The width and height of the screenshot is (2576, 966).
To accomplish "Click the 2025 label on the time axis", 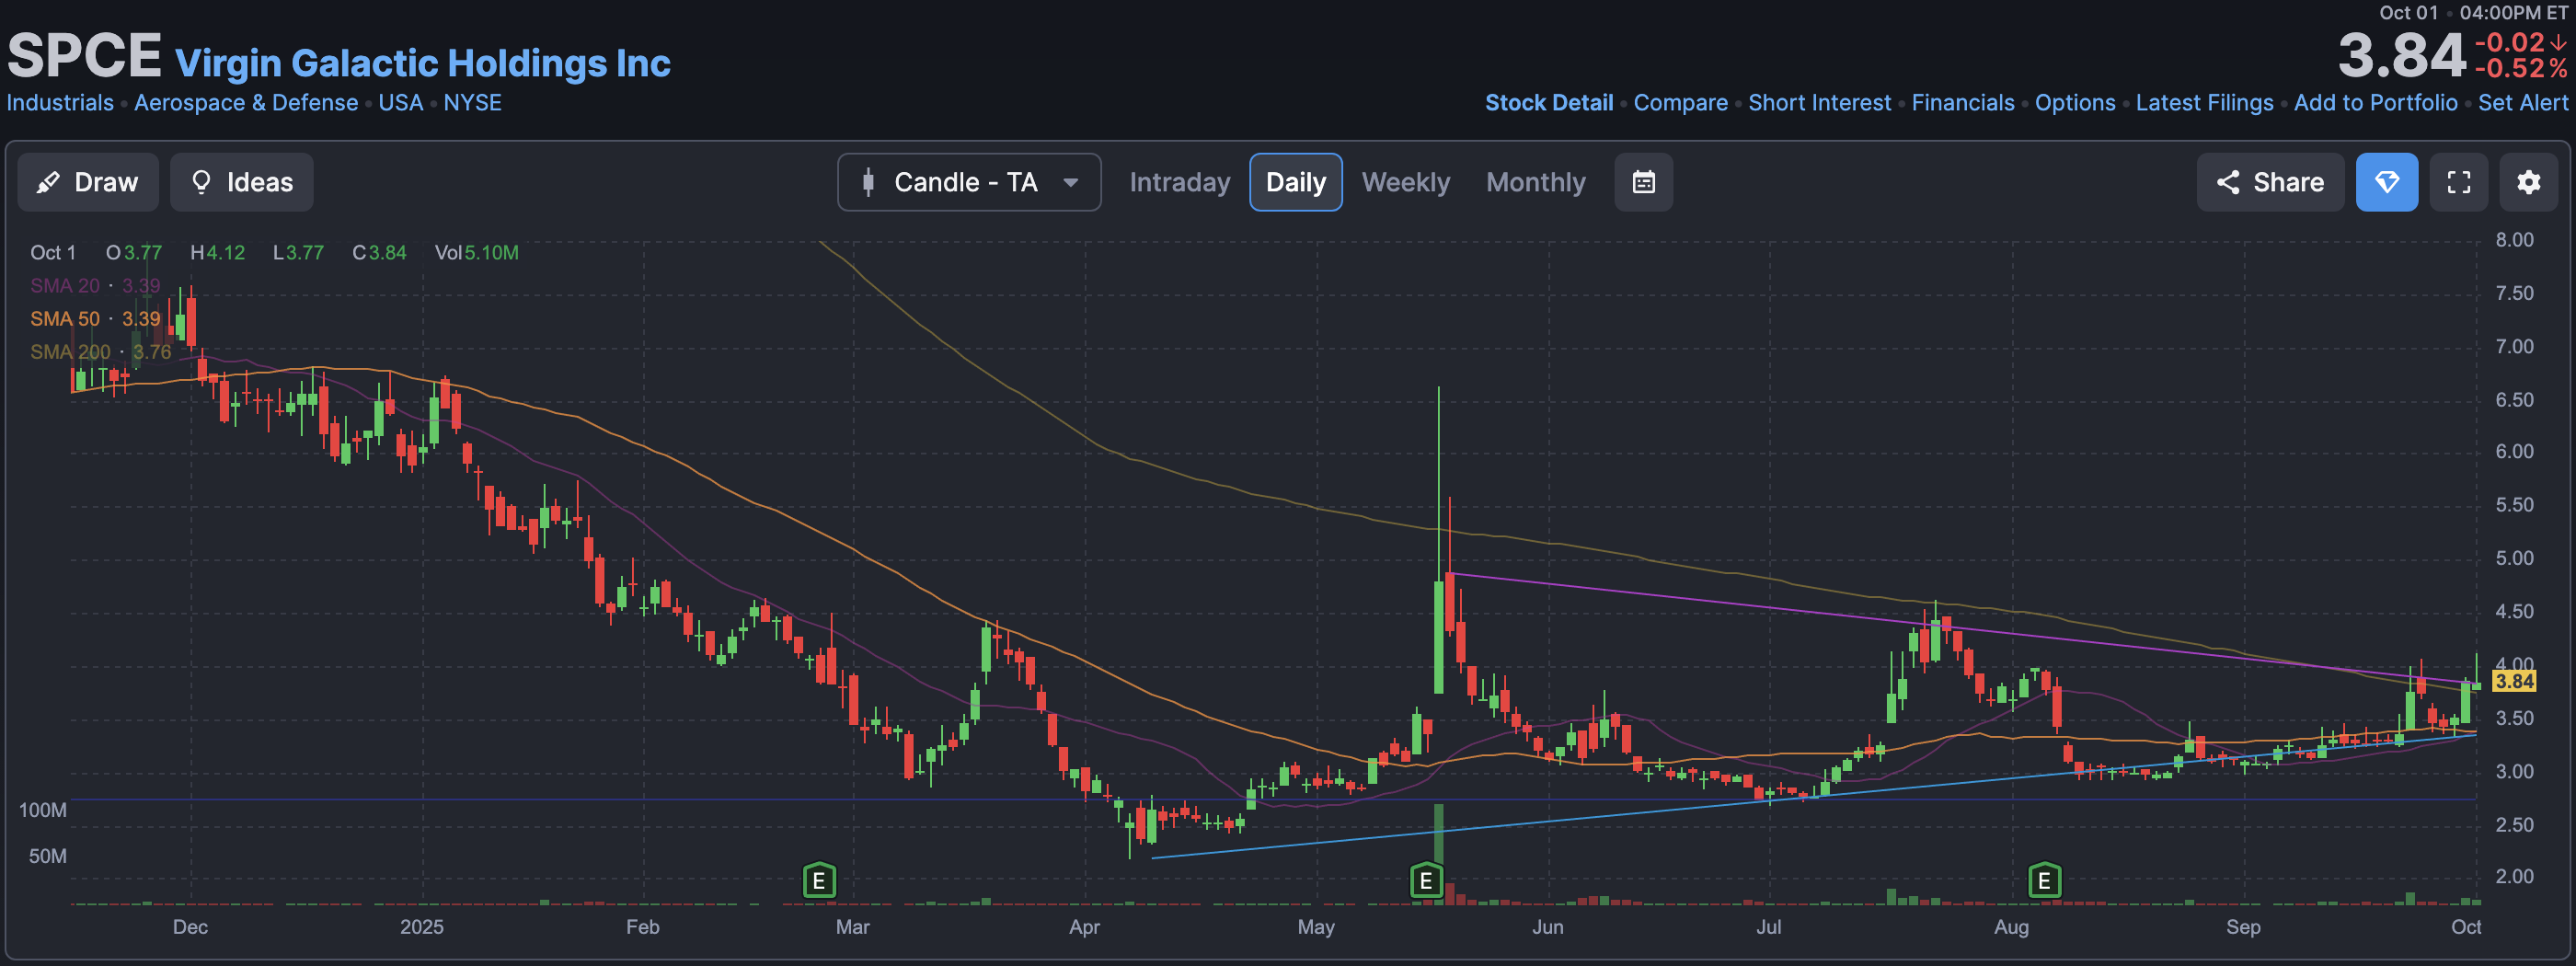I will point(422,927).
